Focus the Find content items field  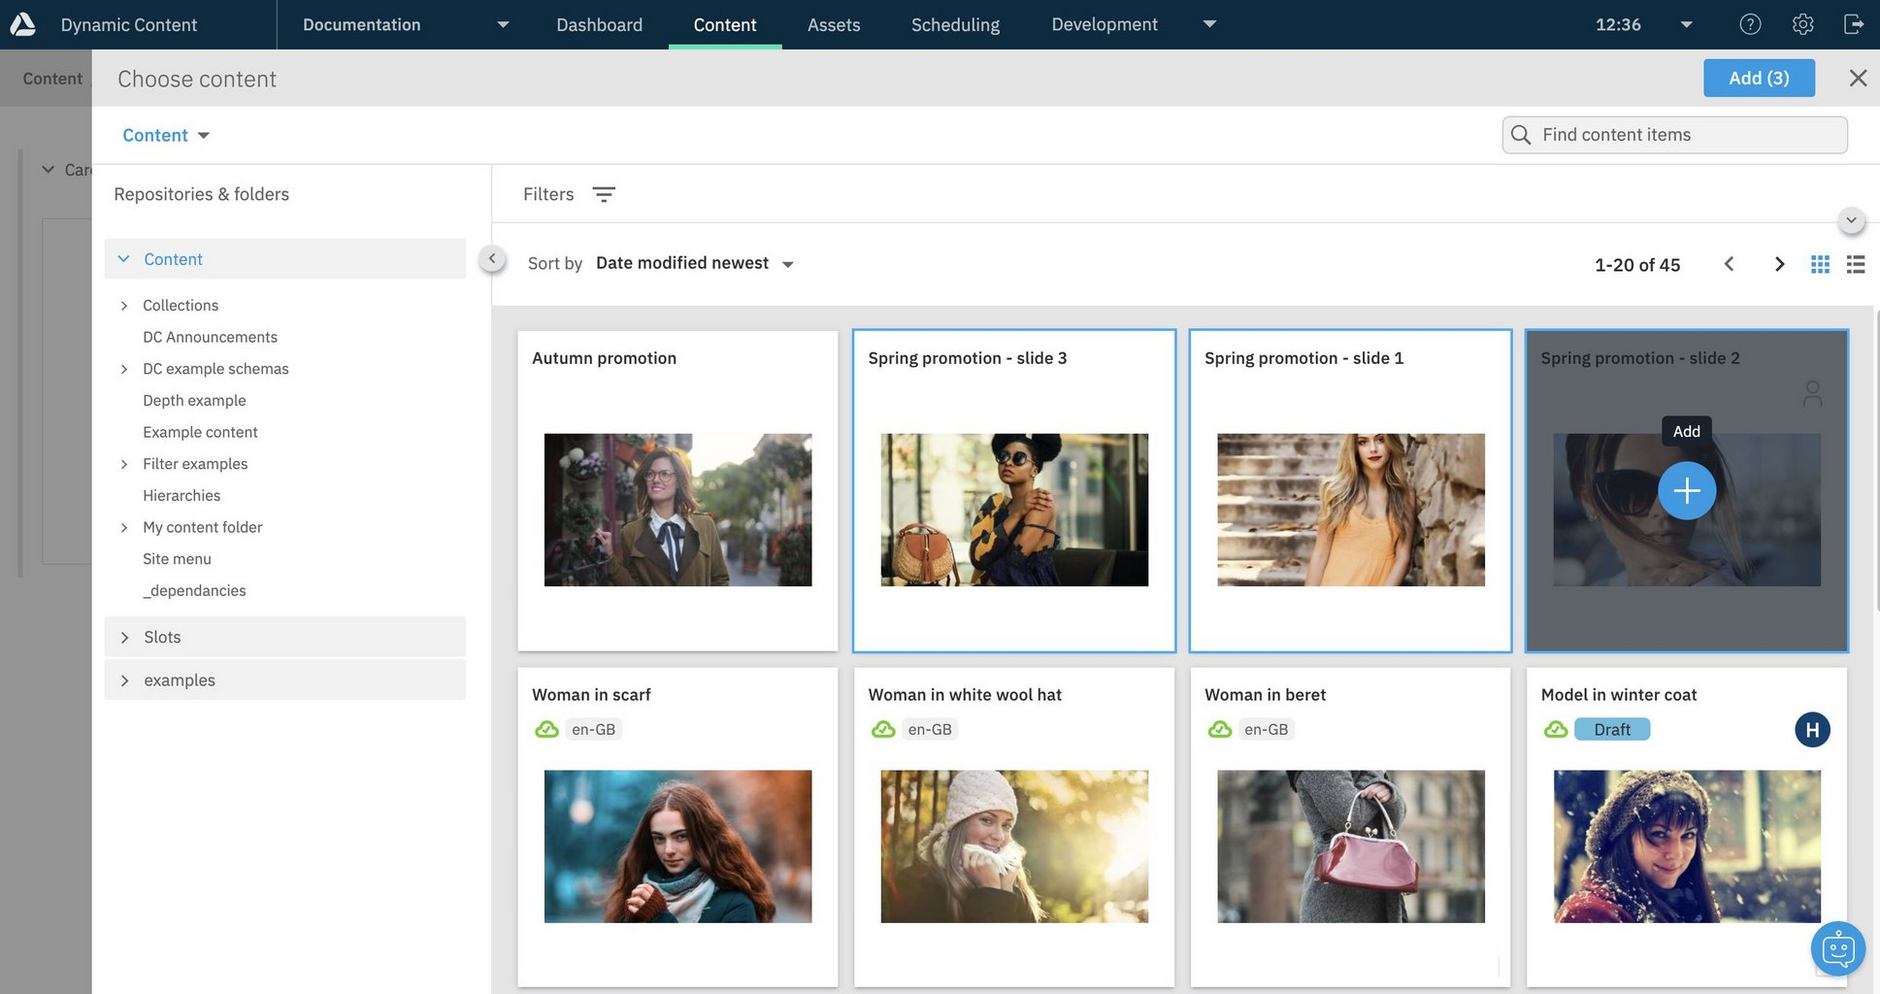pos(1675,135)
